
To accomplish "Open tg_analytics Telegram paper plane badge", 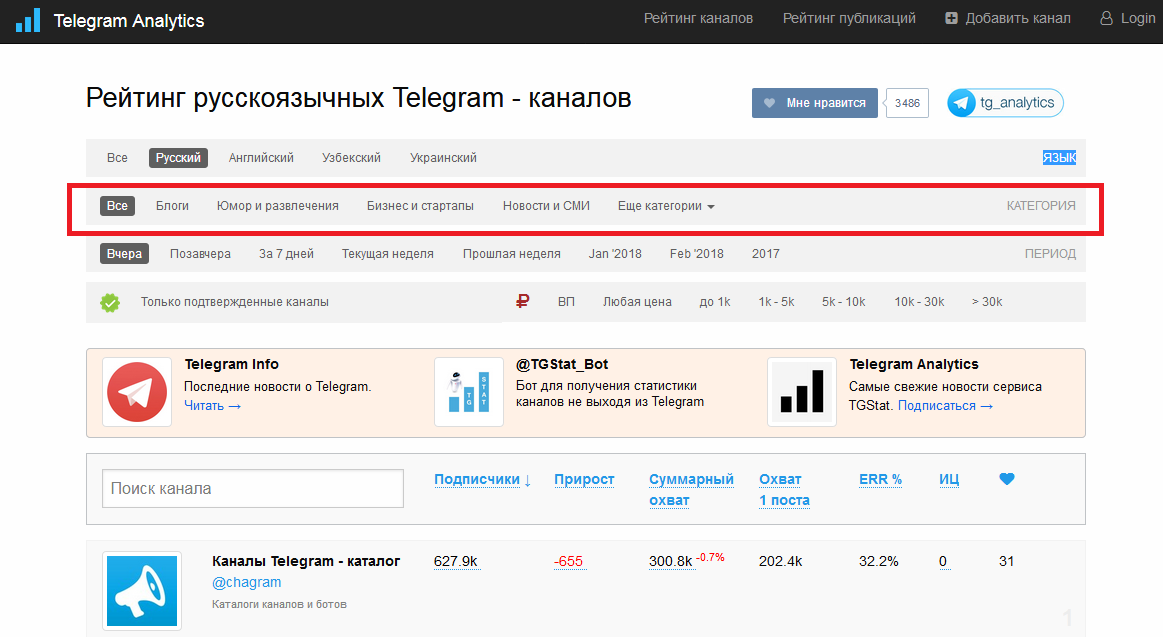I will 961,103.
